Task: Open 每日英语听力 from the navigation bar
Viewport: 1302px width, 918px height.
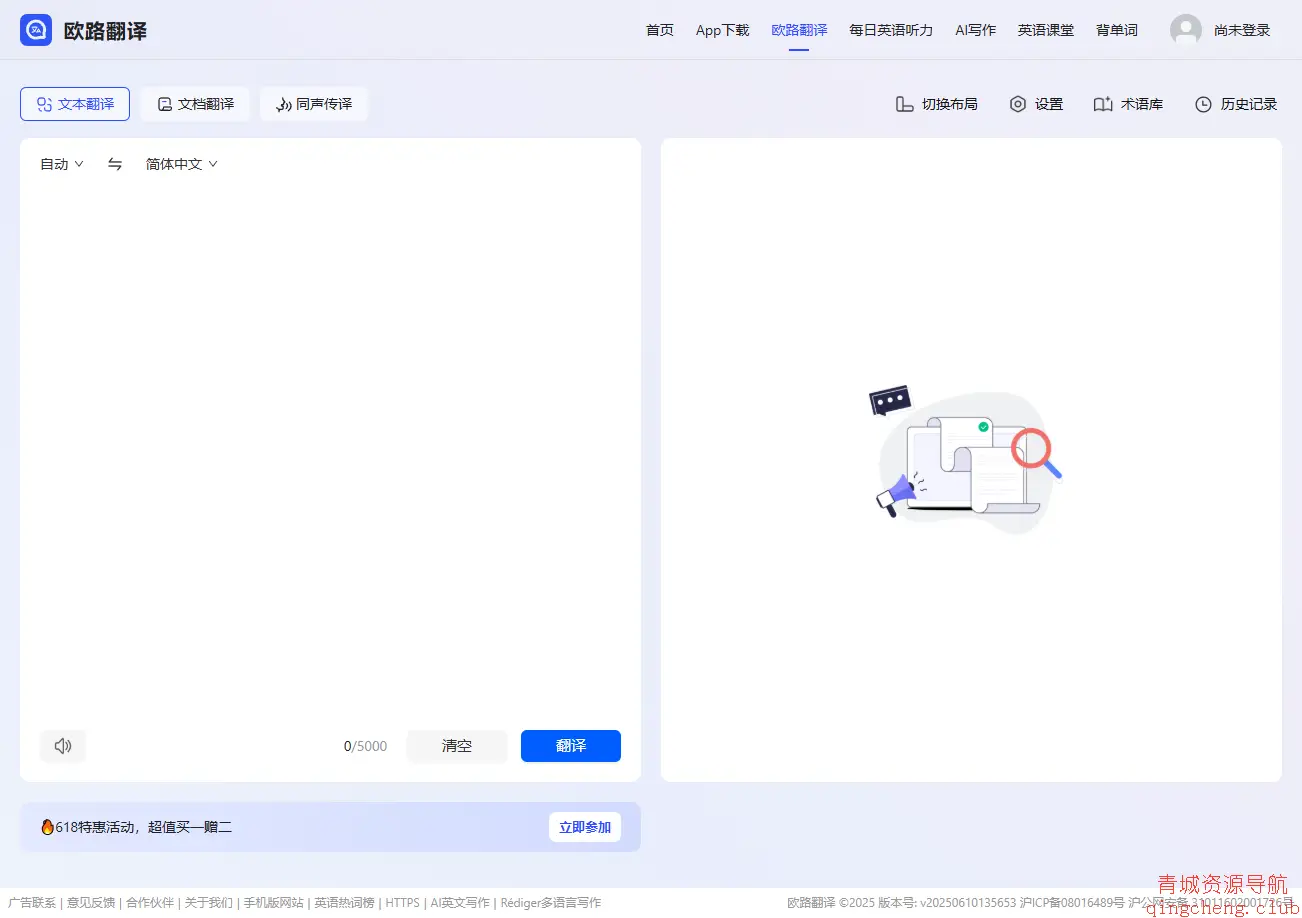Action: (890, 30)
